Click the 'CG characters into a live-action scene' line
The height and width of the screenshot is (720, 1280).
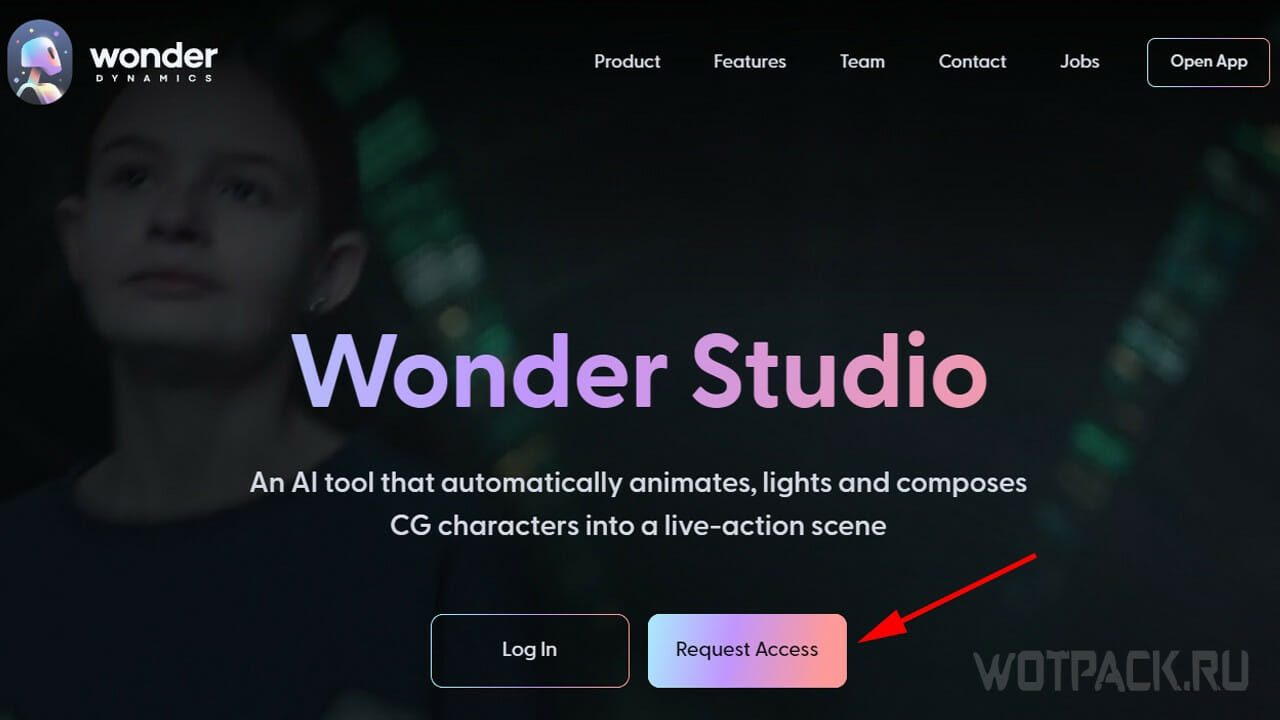point(638,525)
